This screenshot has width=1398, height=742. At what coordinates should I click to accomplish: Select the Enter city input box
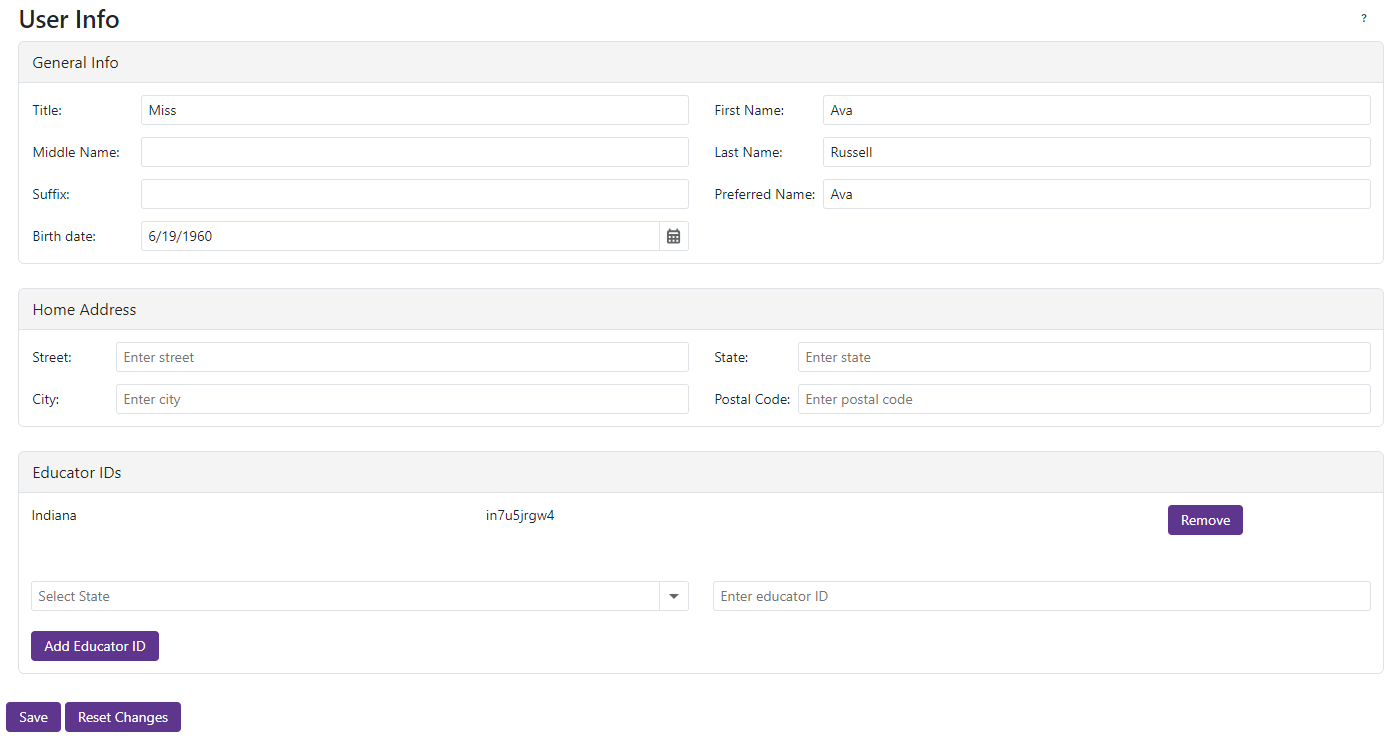pyautogui.click(x=402, y=399)
